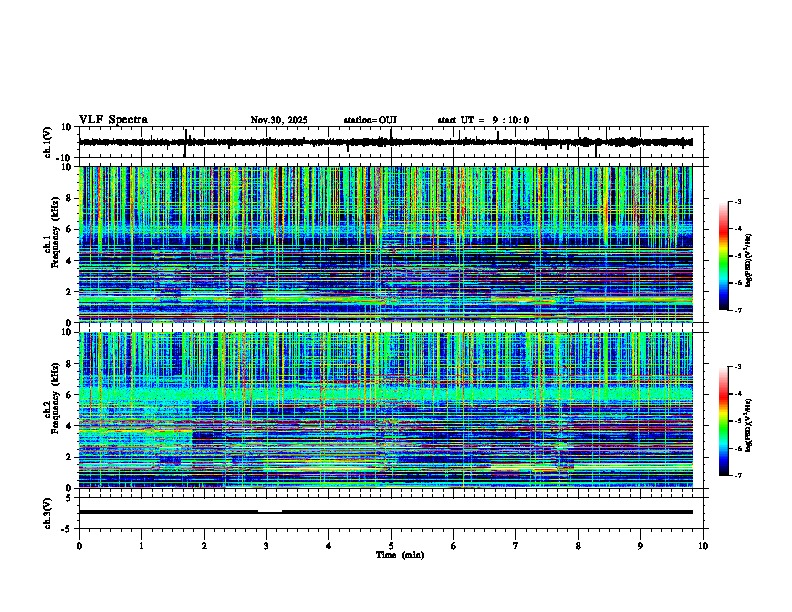Click the "ch.1(V)" axis label
The height and width of the screenshot is (612, 792).
click(x=48, y=142)
